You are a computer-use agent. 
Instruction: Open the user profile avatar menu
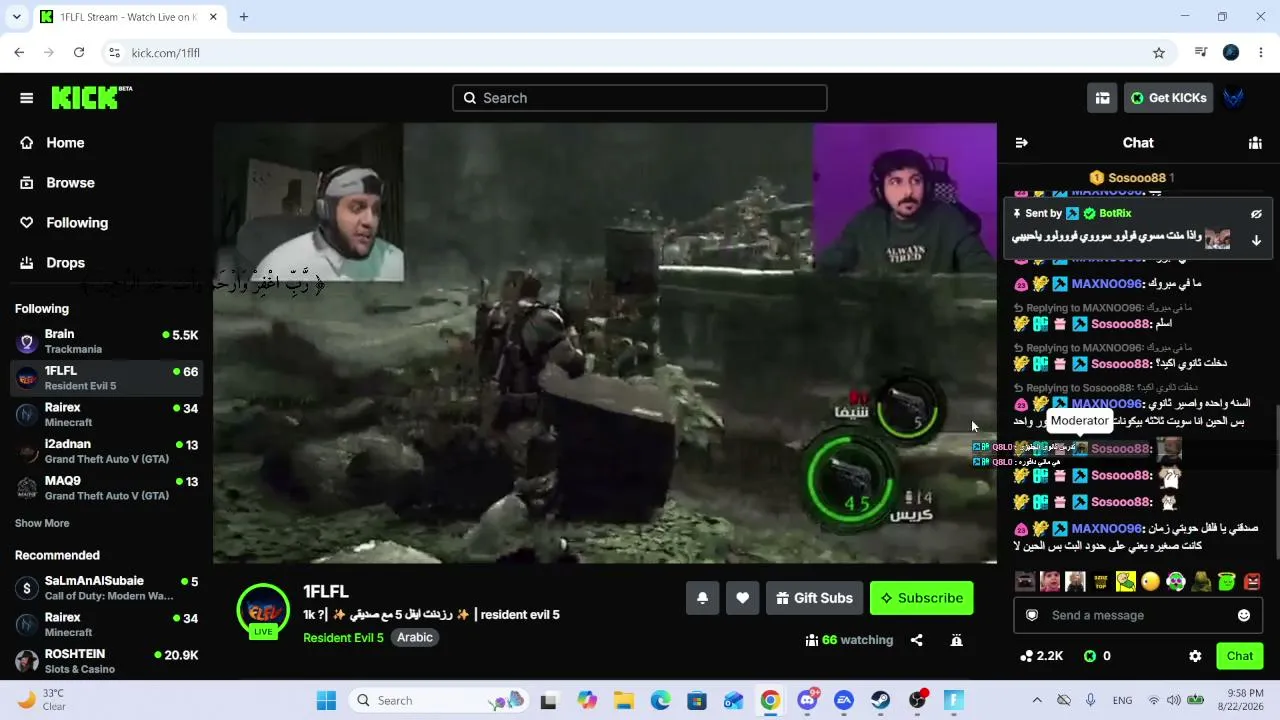[x=1234, y=98]
